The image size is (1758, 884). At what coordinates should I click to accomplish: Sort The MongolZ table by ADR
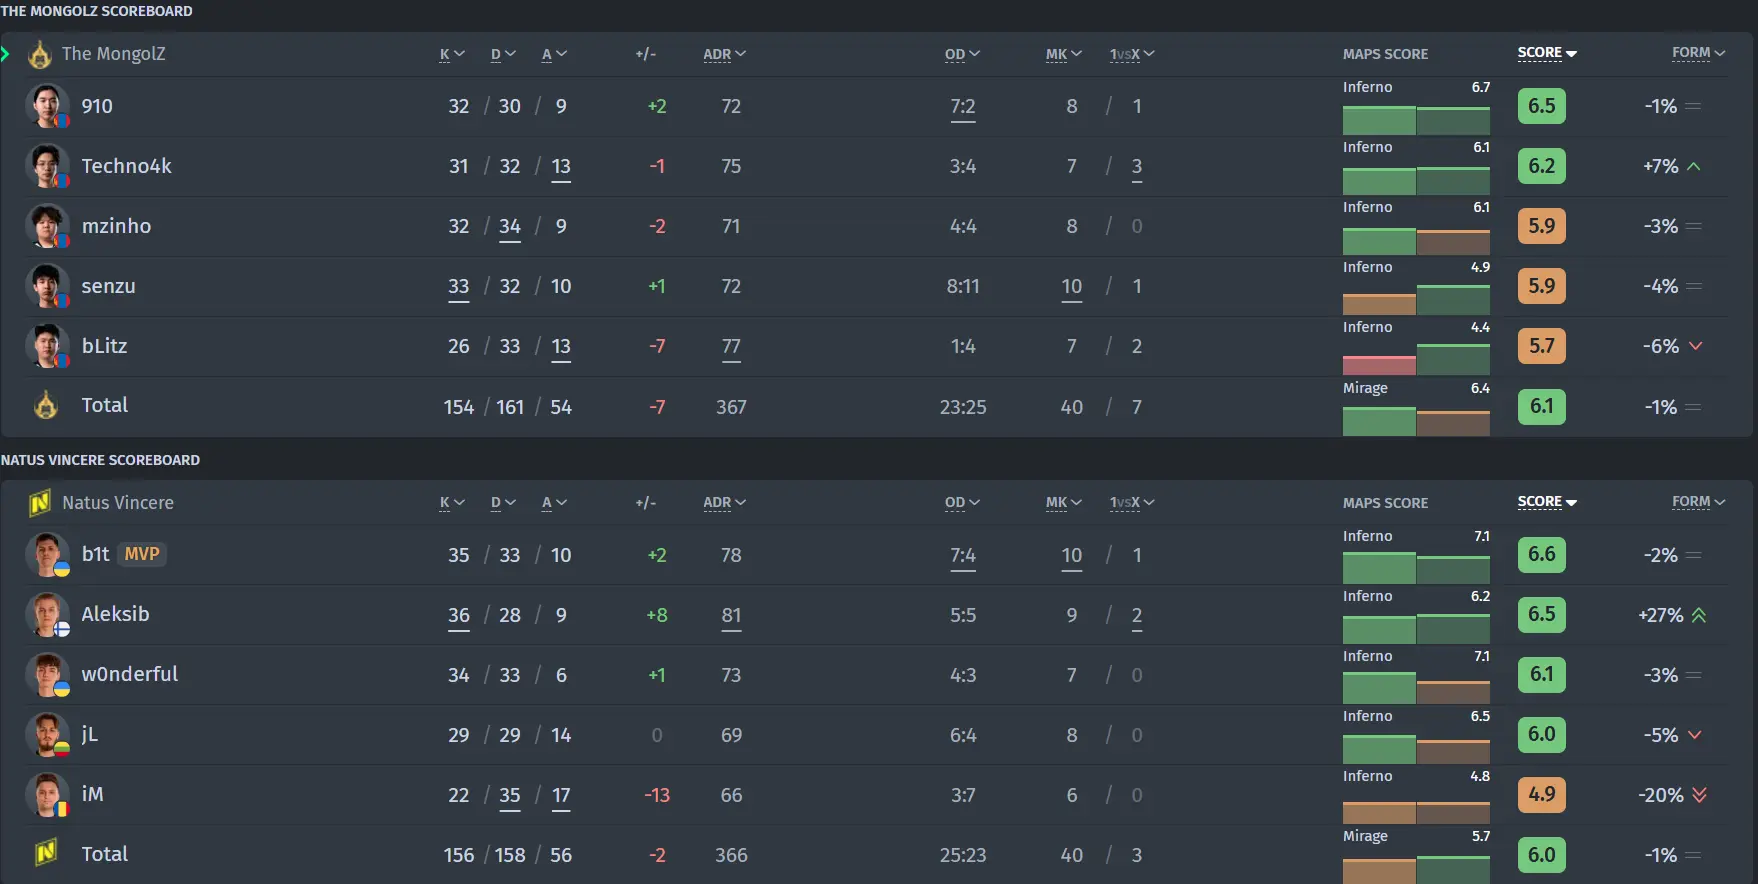click(724, 54)
